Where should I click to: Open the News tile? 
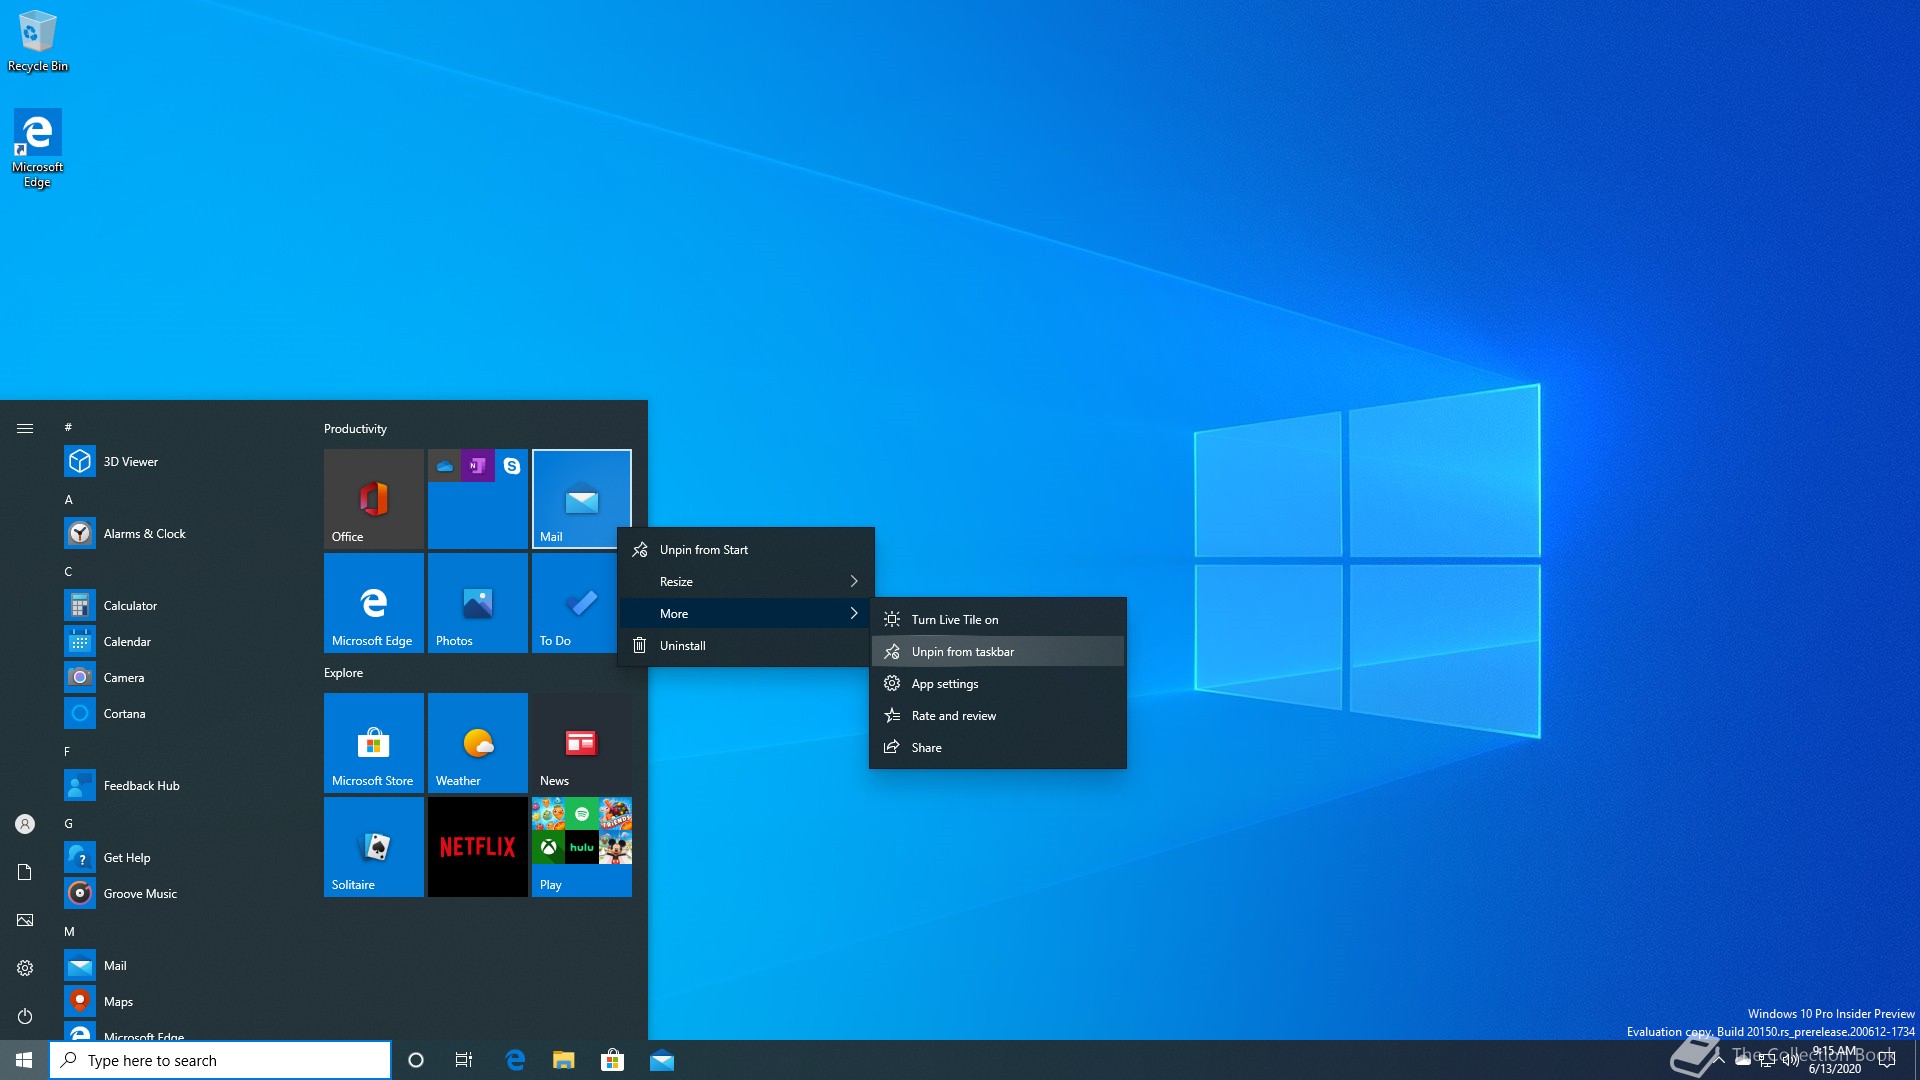point(582,743)
